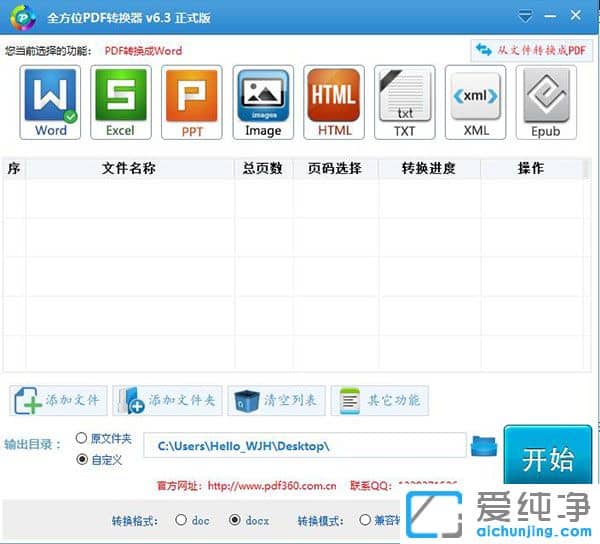Click the 文件名称 column header
600x544 pixels.
pyautogui.click(x=130, y=168)
